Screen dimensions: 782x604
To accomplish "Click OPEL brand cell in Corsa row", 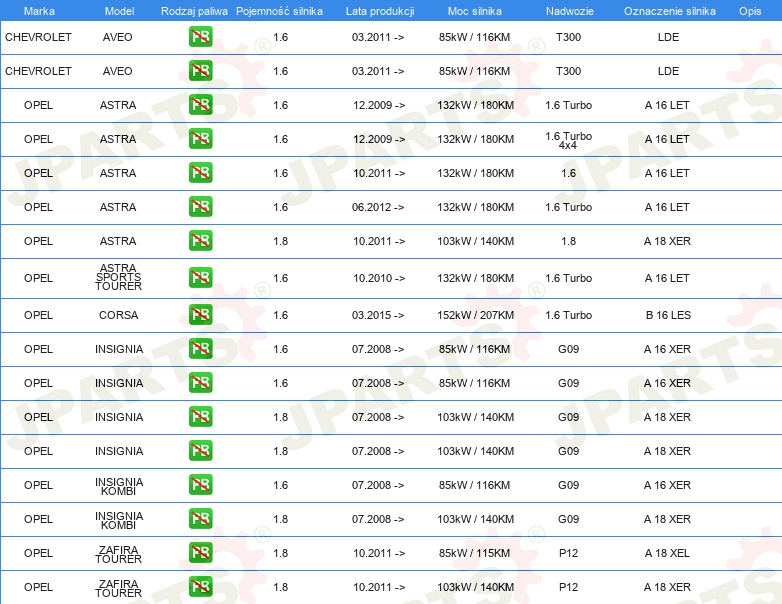I will 38,315.
